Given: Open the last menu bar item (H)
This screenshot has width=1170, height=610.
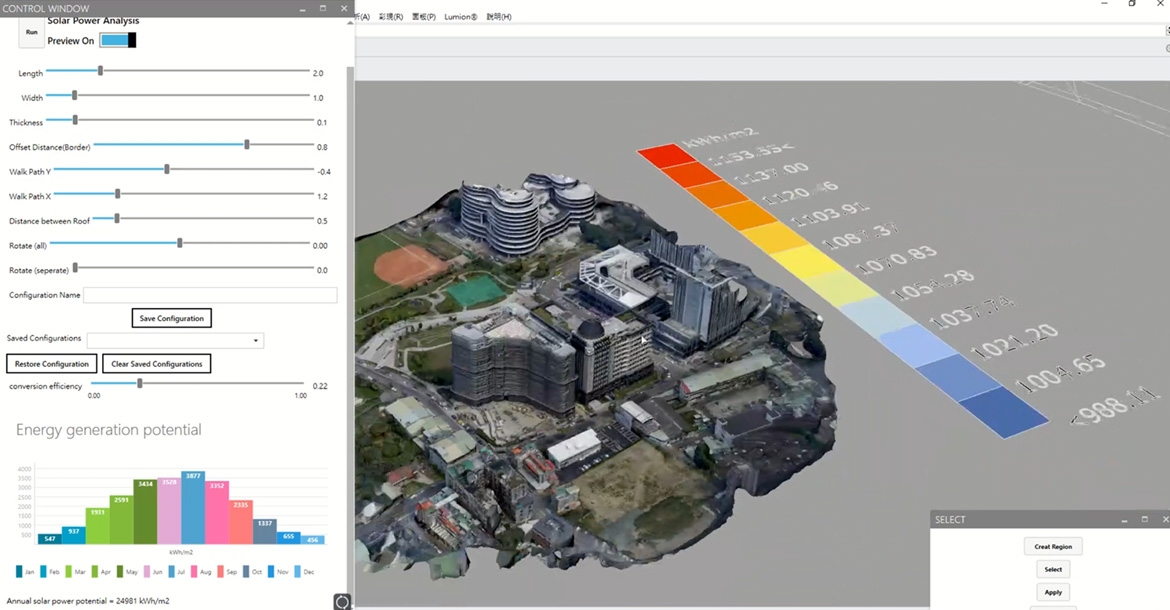Looking at the screenshot, I should (498, 17).
